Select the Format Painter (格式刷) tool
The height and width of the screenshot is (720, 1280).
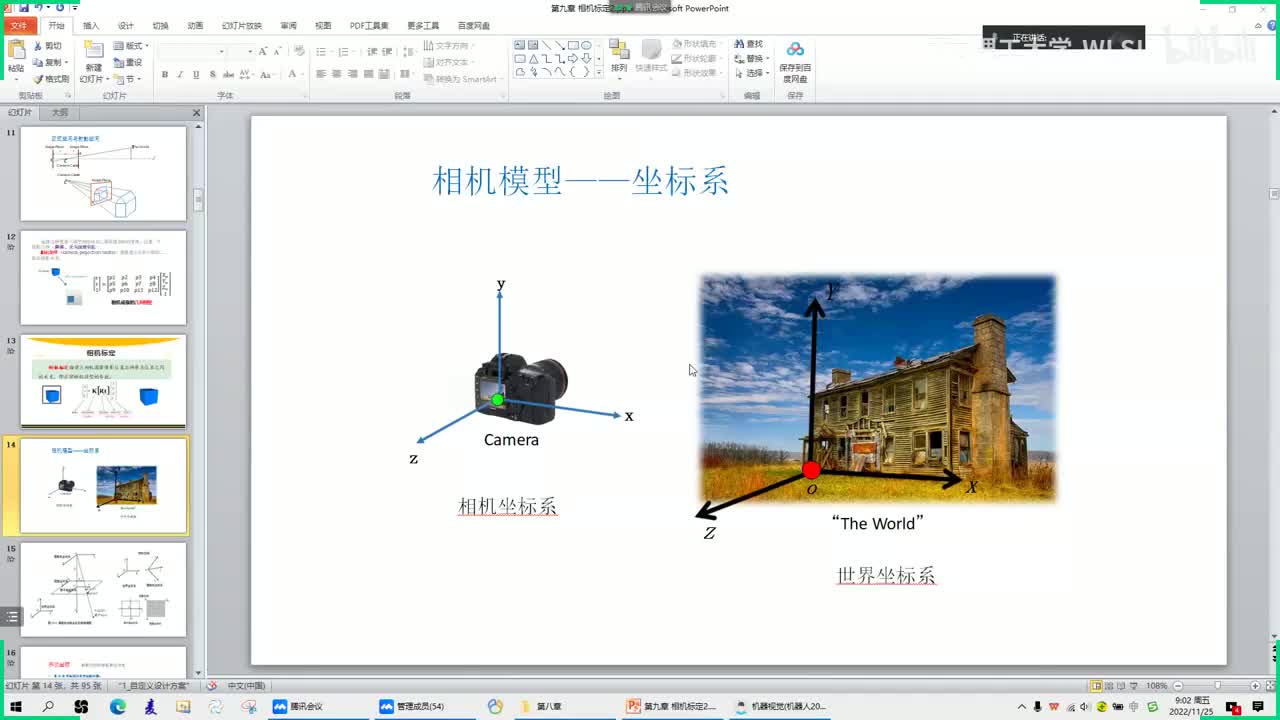(x=51, y=79)
